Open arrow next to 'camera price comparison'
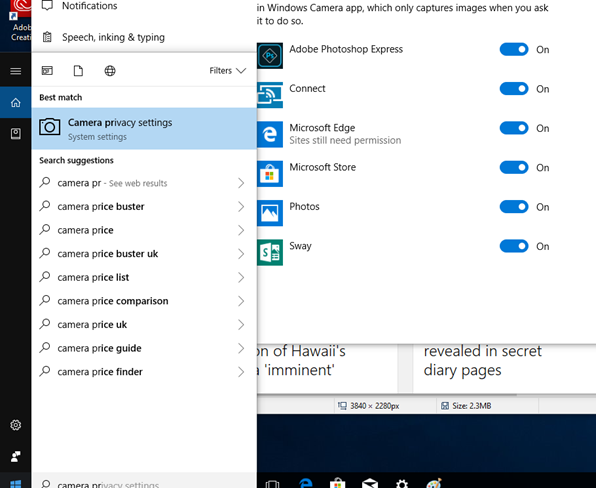596x488 pixels. pyautogui.click(x=241, y=301)
